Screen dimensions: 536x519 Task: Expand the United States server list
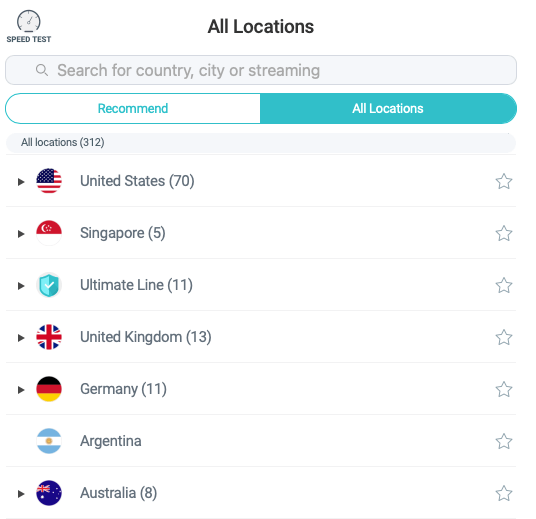coord(21,182)
